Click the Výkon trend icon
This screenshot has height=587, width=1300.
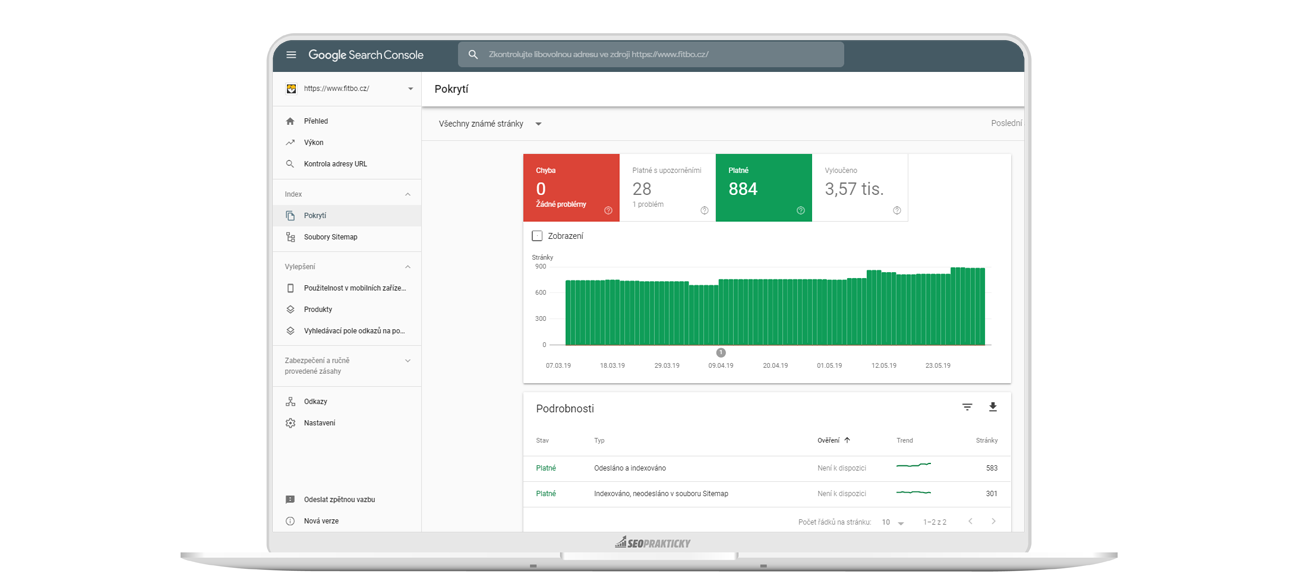point(290,143)
